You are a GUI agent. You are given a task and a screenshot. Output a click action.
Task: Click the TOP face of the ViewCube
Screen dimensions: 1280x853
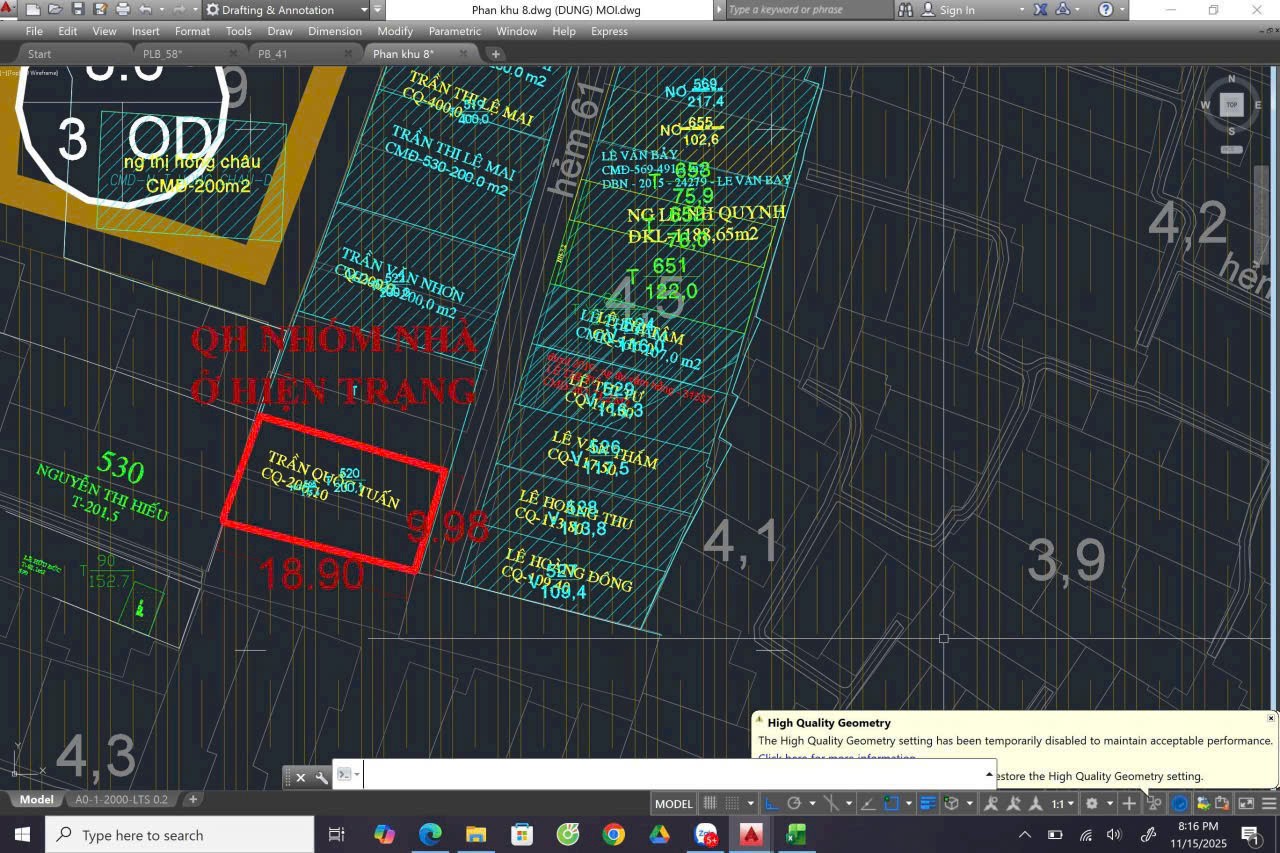(1232, 104)
